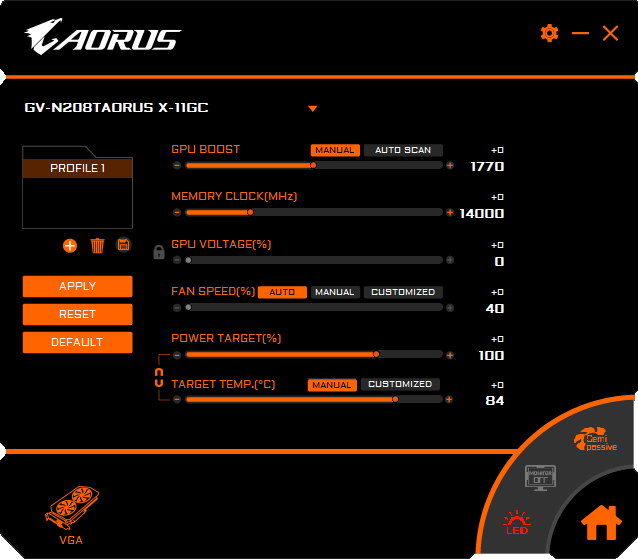
Task: Save the profile with the floppy disk icon
Action: [x=123, y=245]
